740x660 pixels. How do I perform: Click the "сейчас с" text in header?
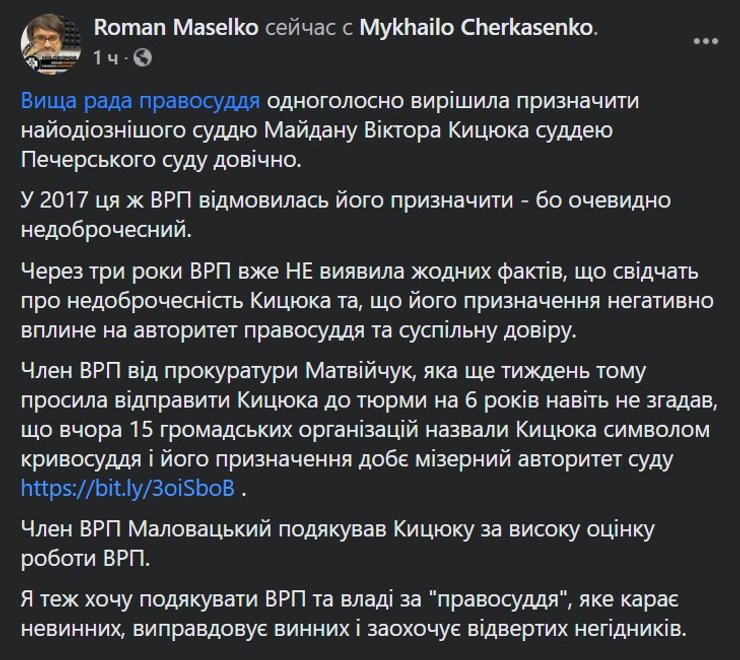[x=306, y=29]
